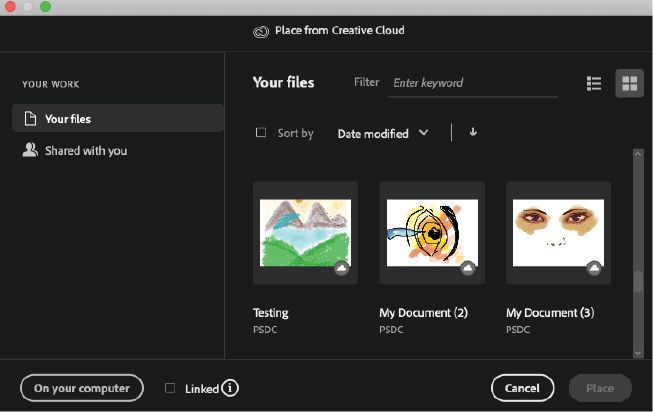Click the Place button

click(600, 388)
